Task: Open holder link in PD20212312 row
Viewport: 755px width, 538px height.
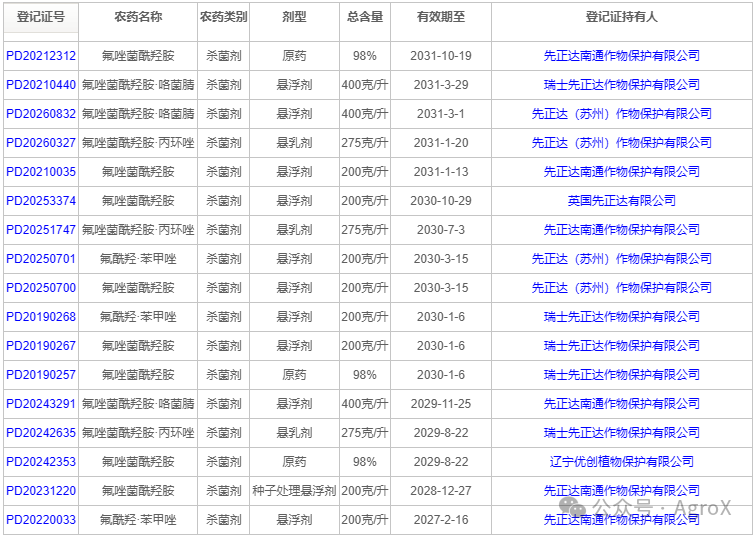Action: (622, 56)
